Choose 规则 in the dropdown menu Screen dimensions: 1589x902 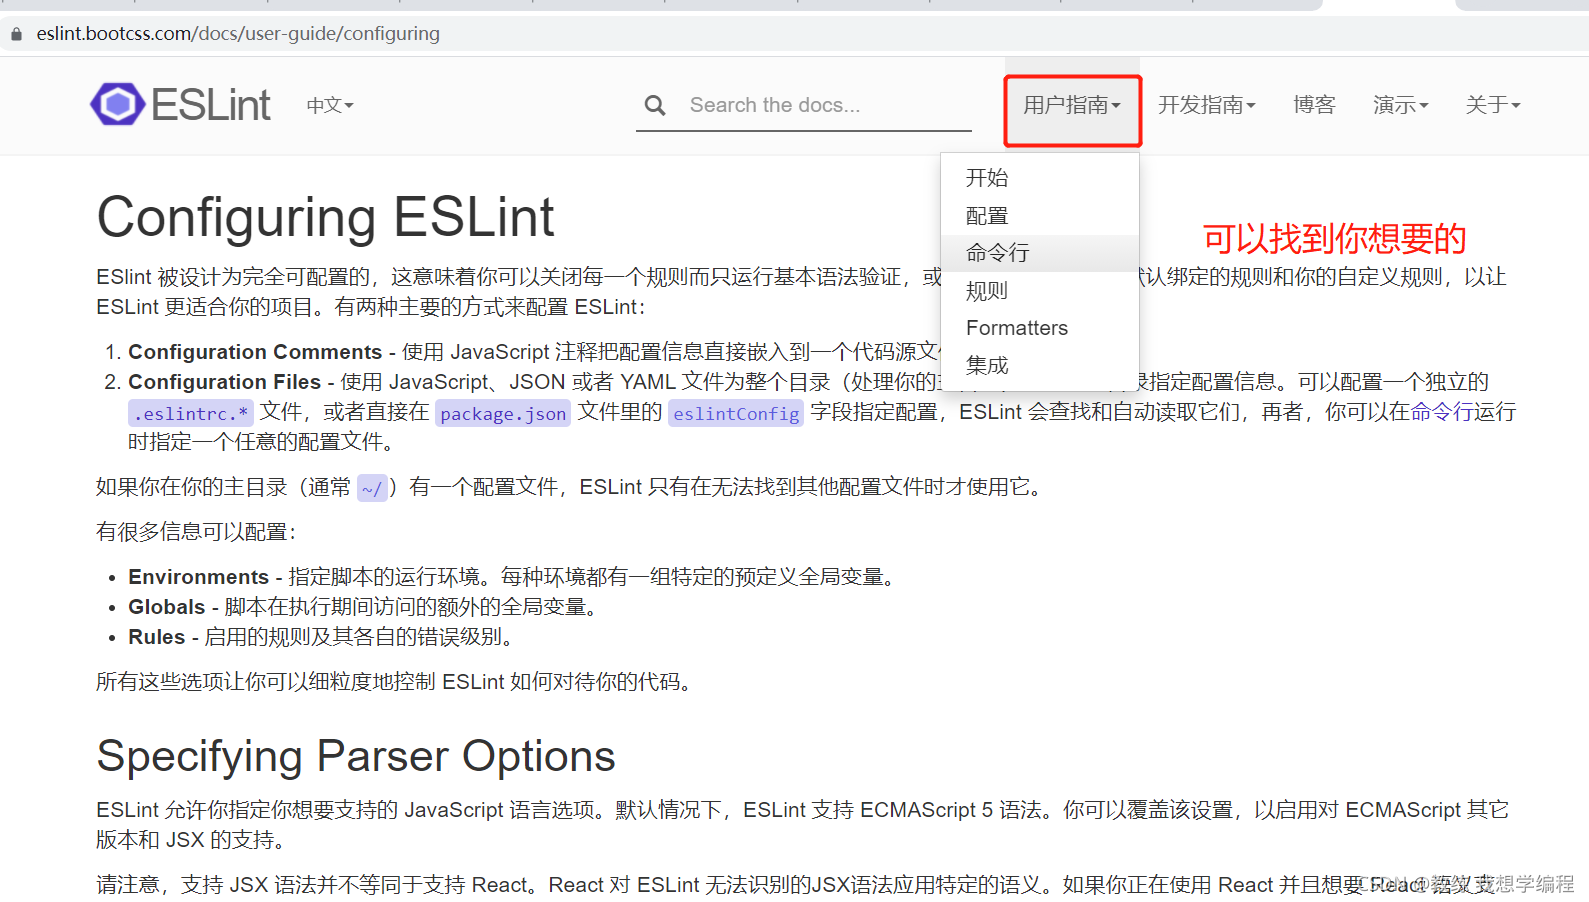(x=1040, y=291)
